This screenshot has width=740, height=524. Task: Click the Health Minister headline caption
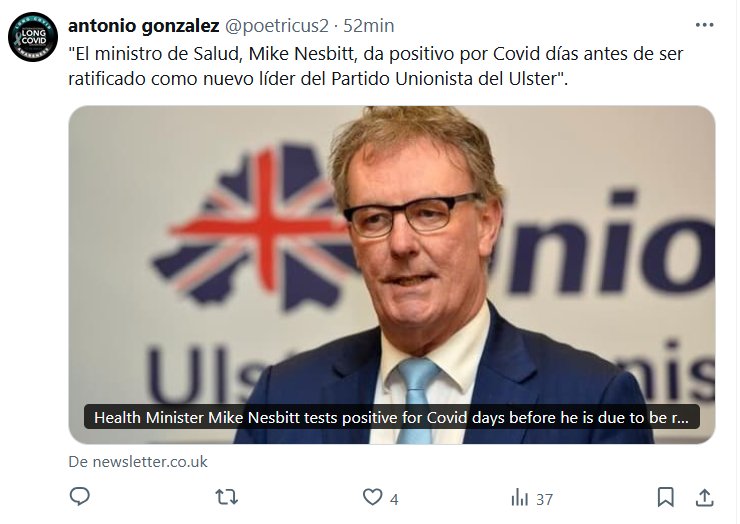pos(392,417)
